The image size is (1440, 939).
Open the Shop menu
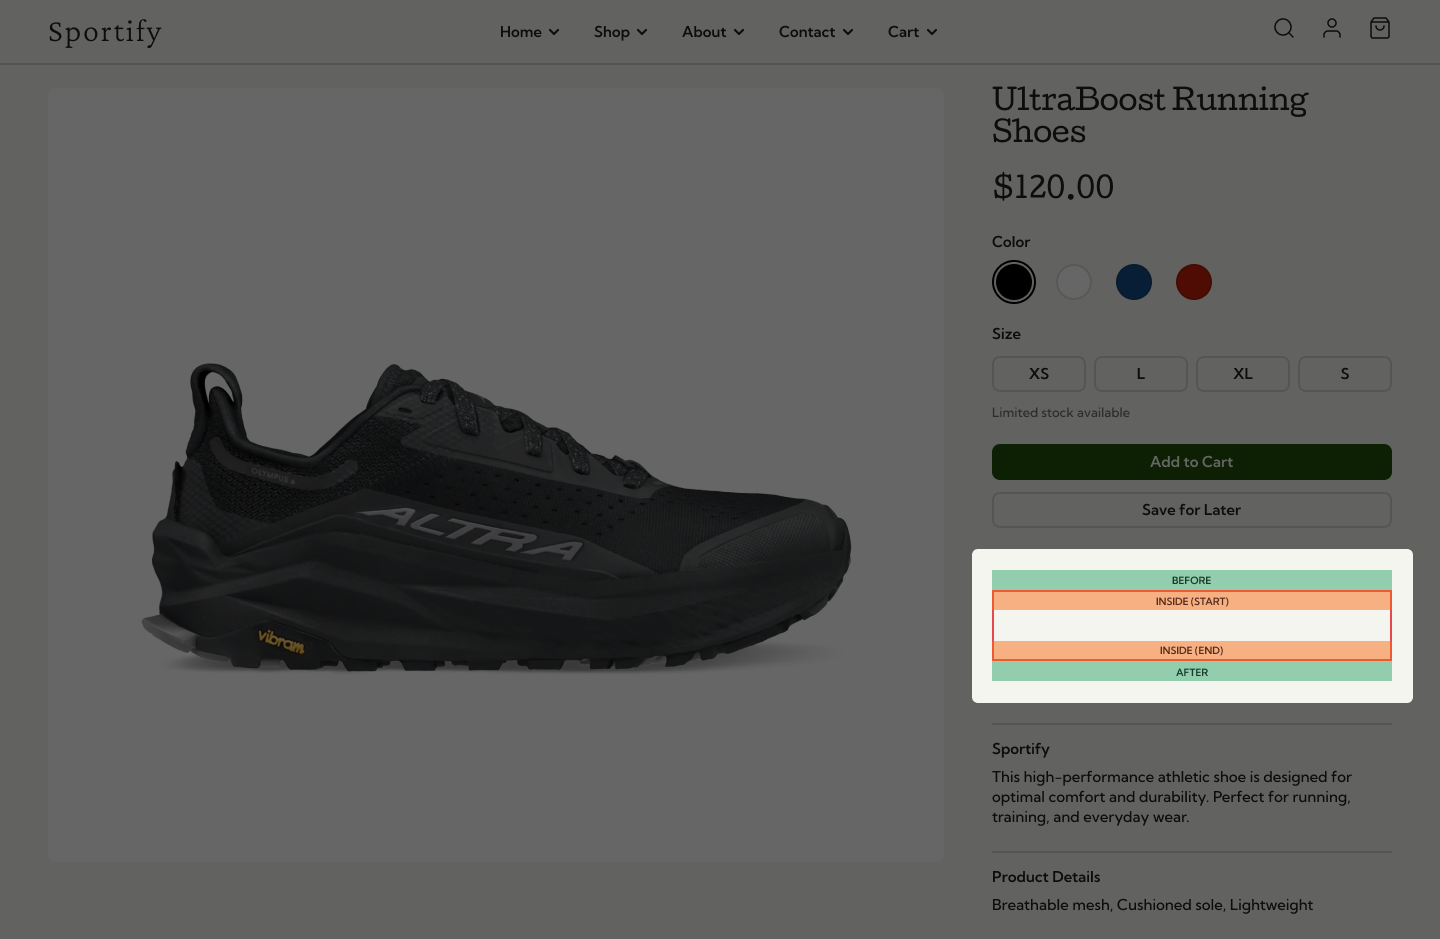621,32
